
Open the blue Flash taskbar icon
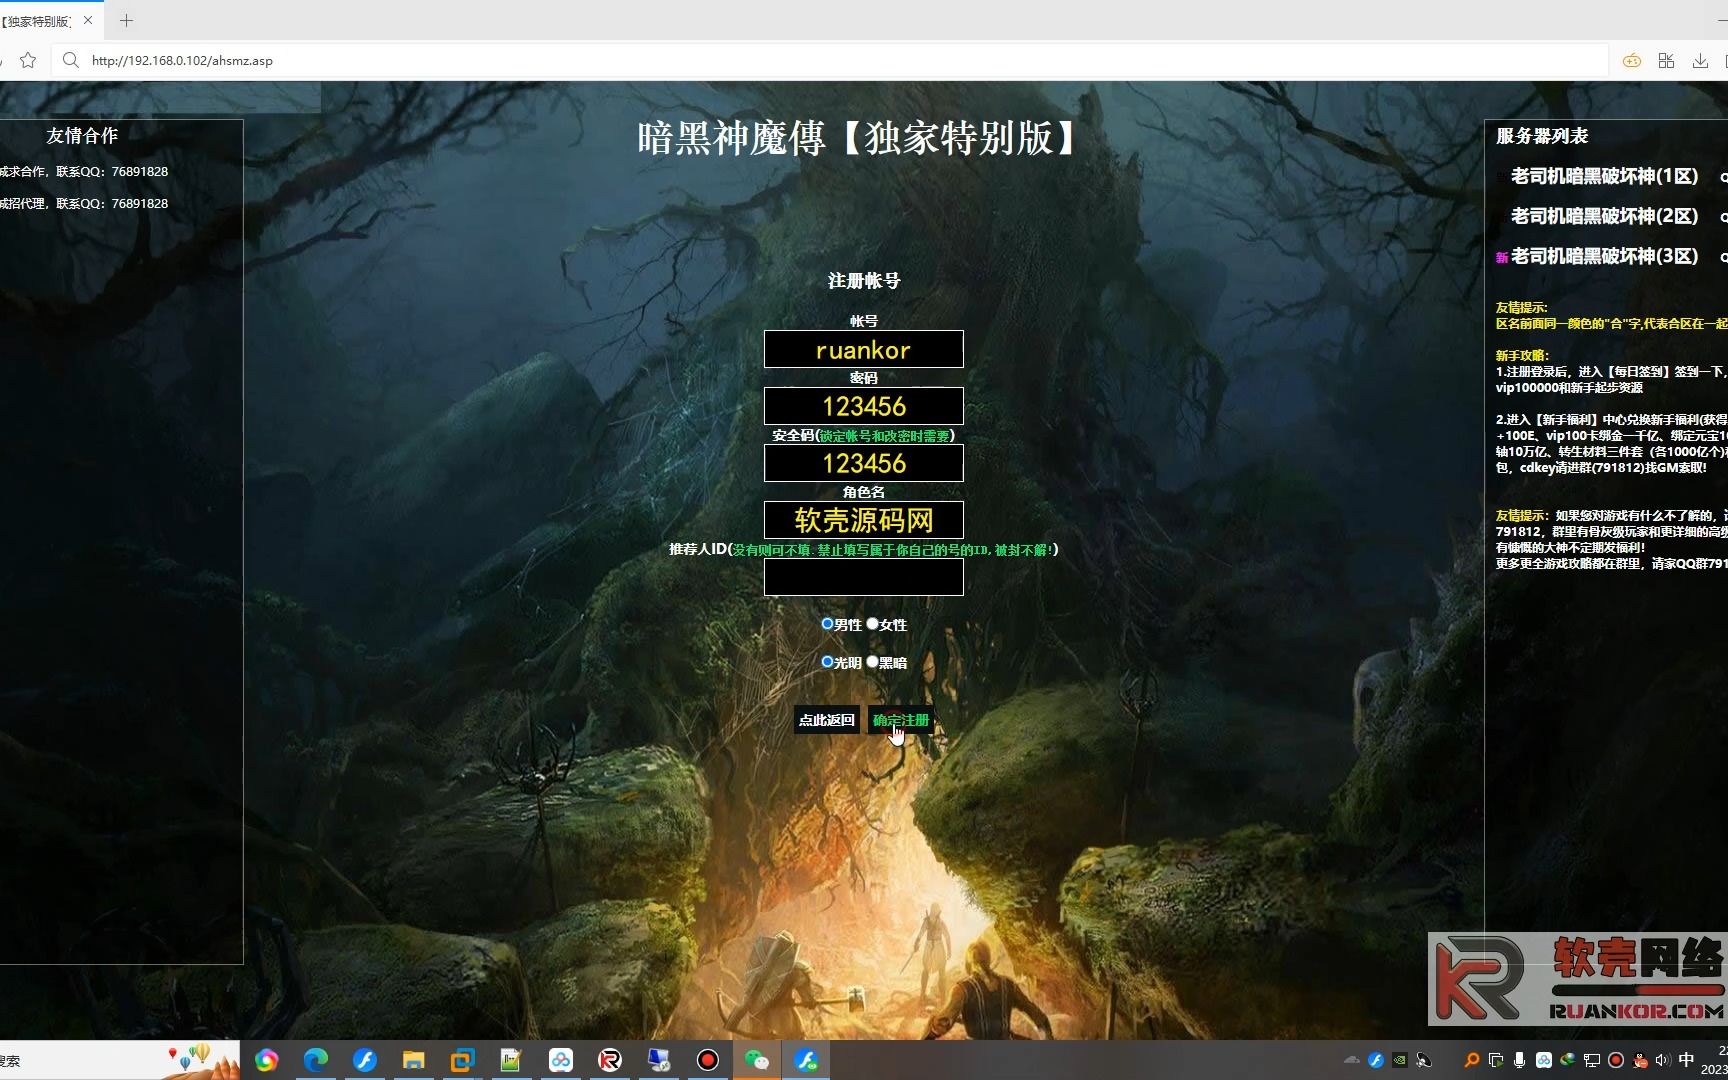[x=365, y=1060]
